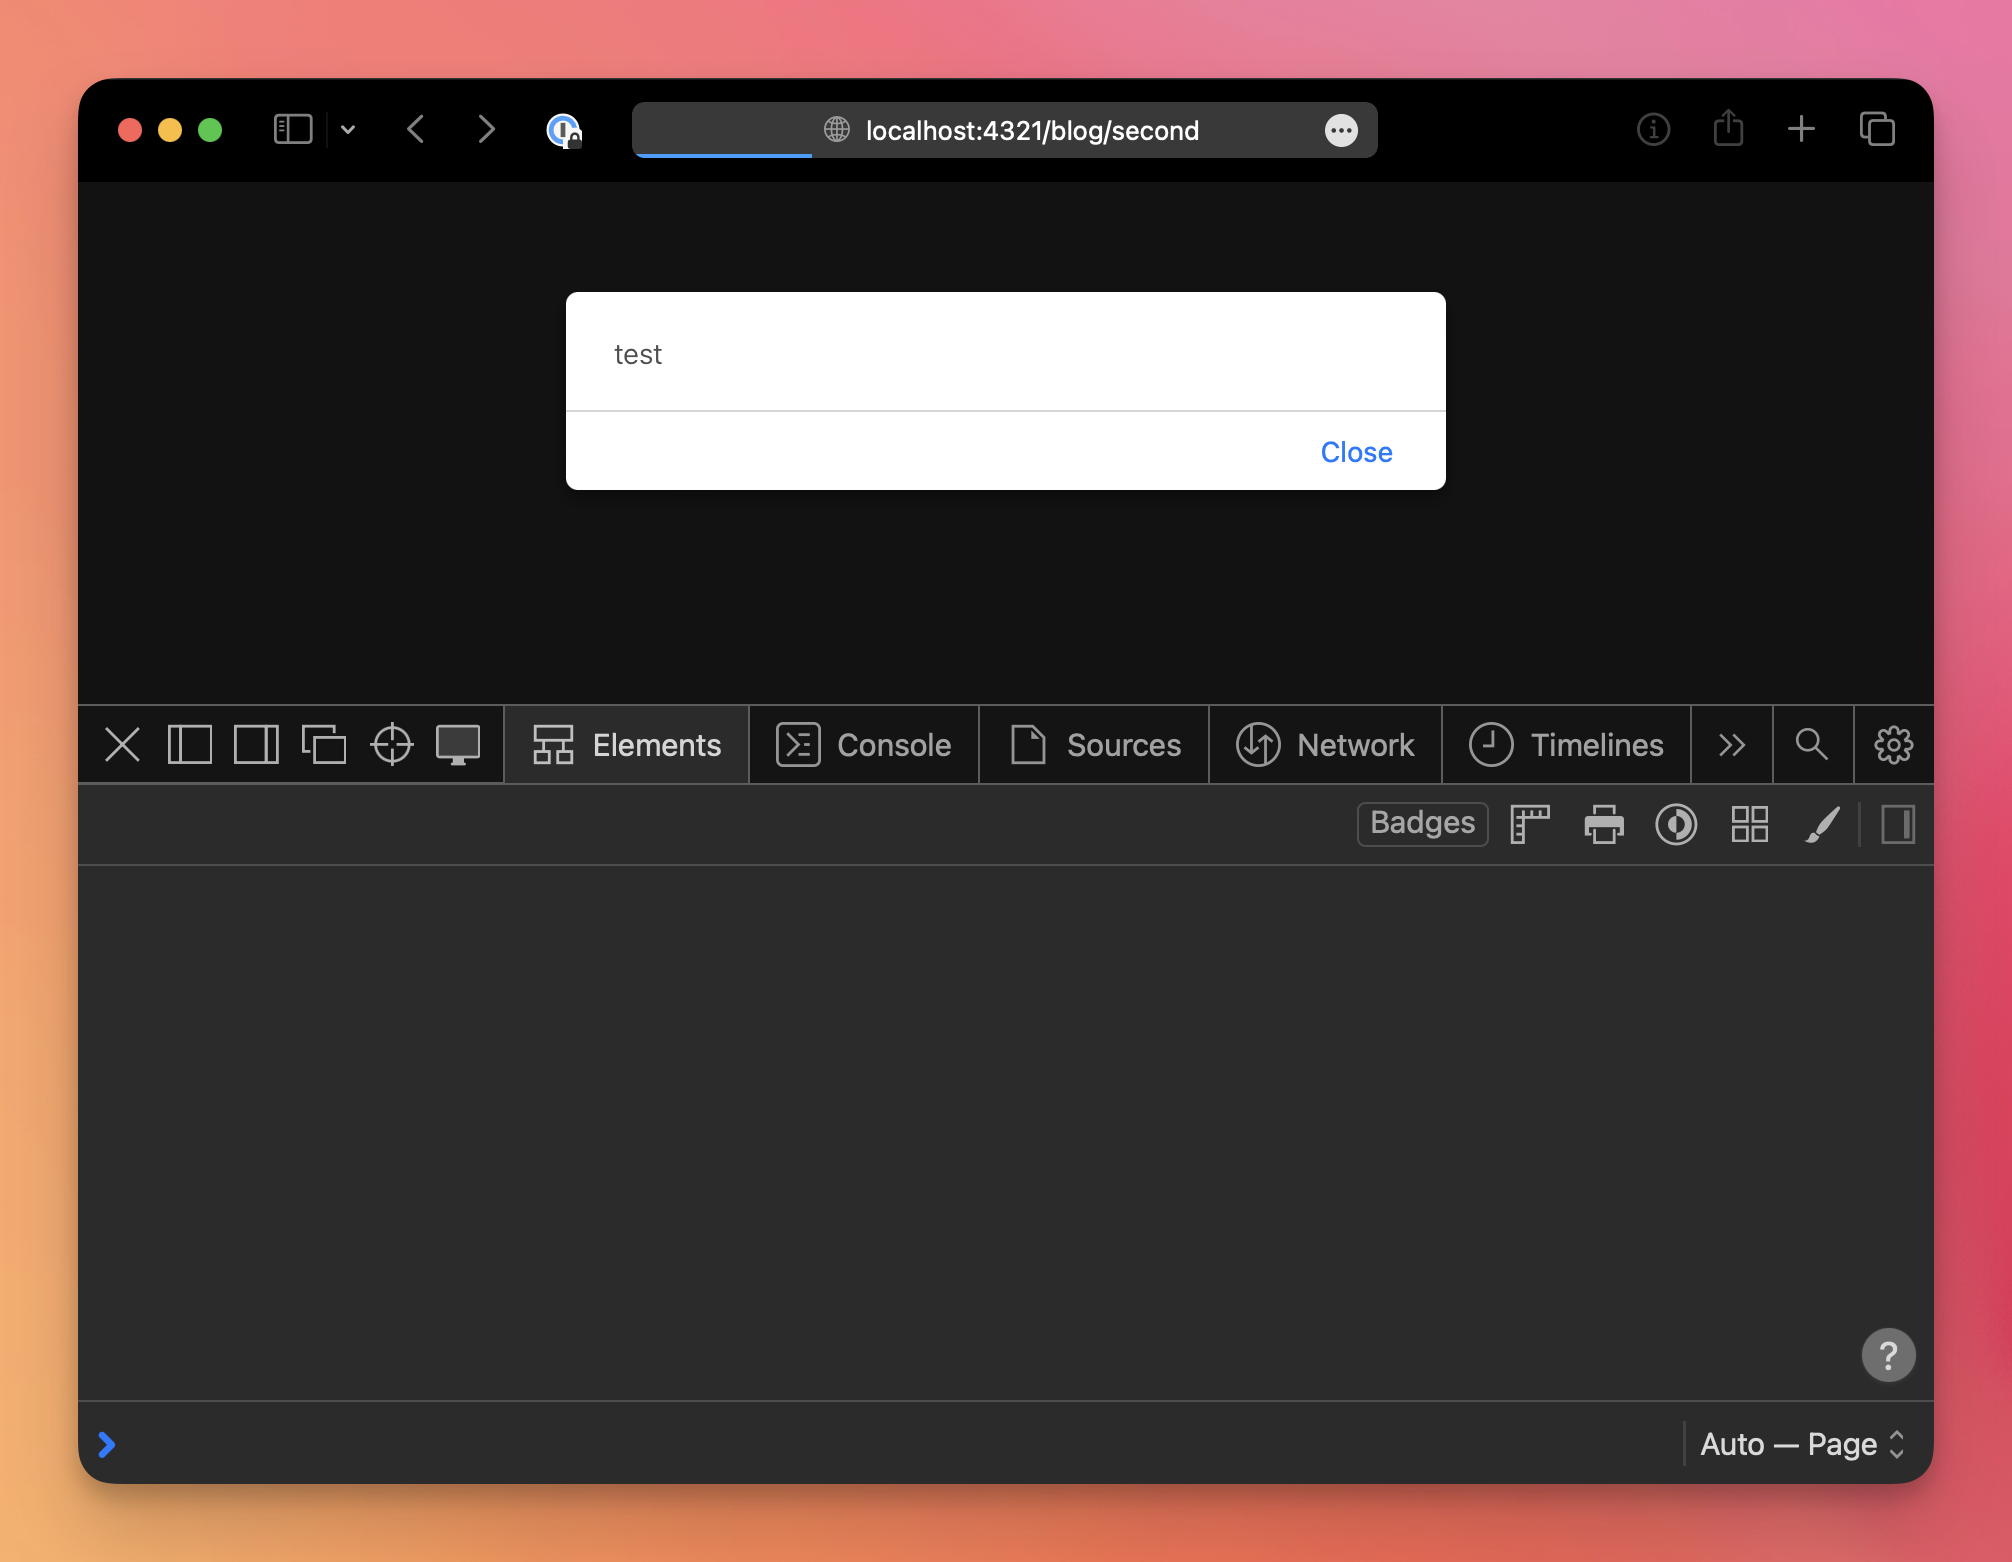Viewport: 2012px width, 1562px height.
Task: Click the element selection crosshair icon
Action: pyautogui.click(x=391, y=745)
